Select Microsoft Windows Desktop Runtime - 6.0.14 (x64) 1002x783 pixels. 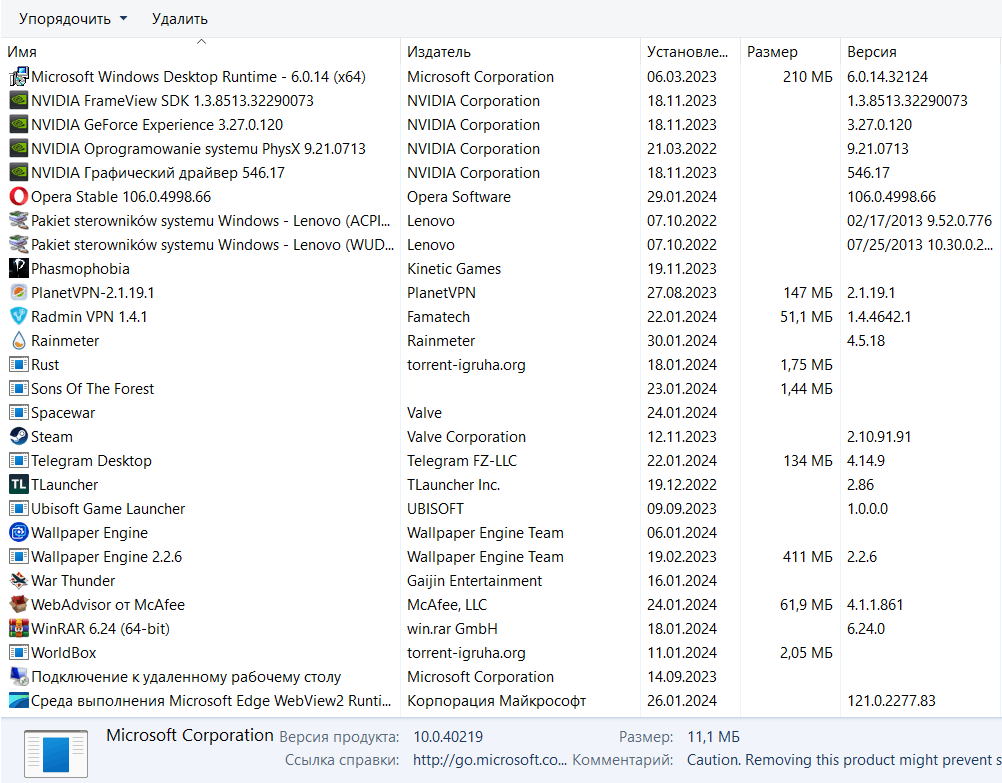[199, 77]
